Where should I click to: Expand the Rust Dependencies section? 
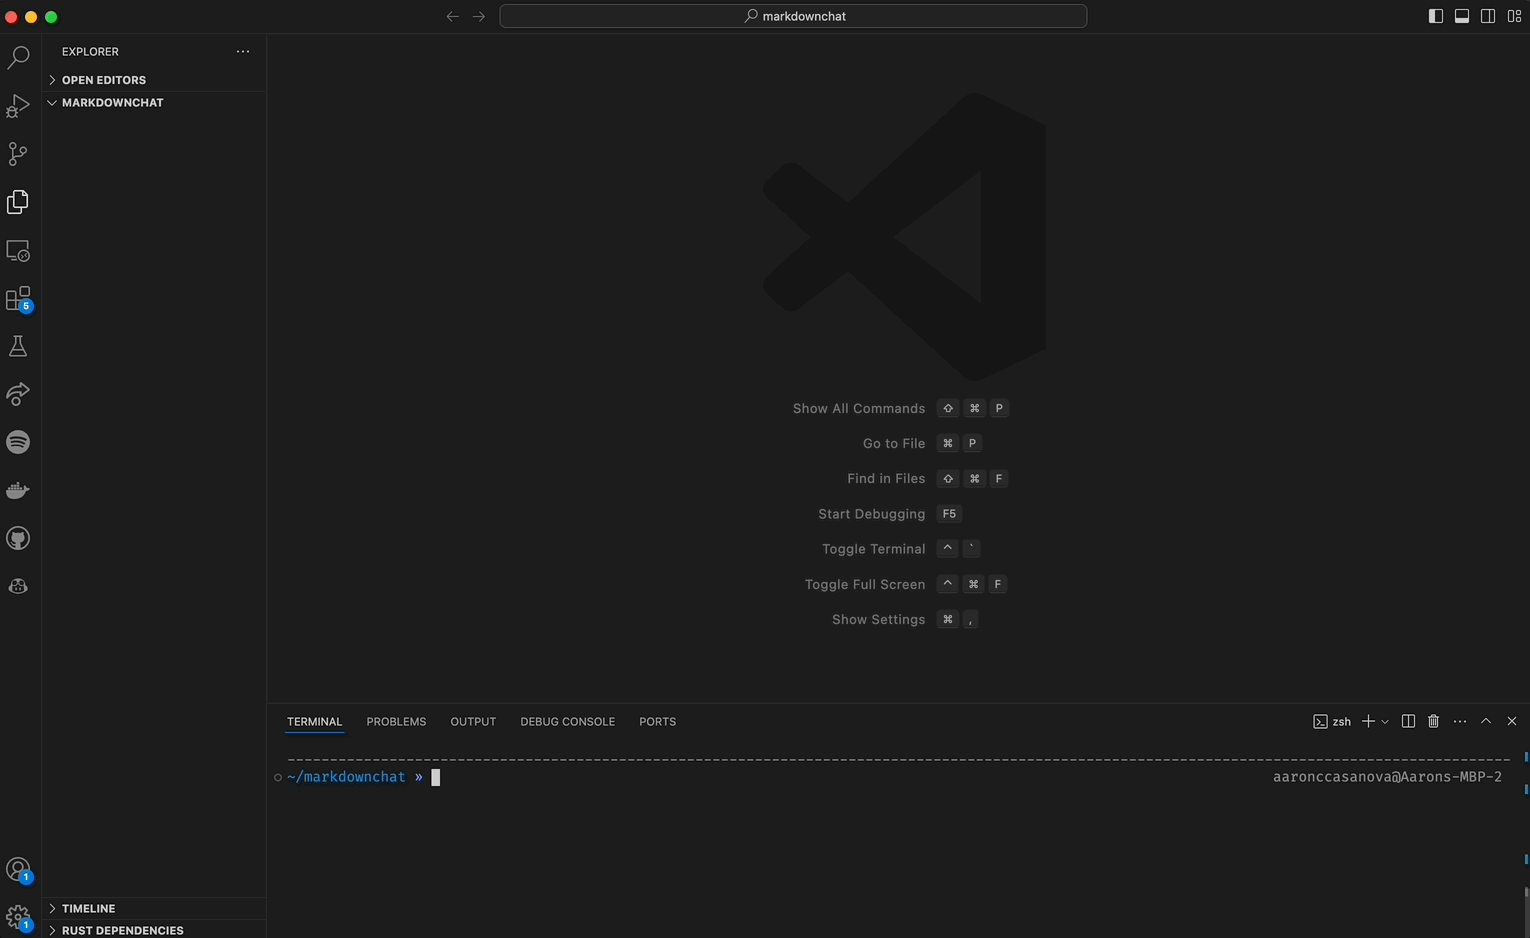[x=154, y=930]
